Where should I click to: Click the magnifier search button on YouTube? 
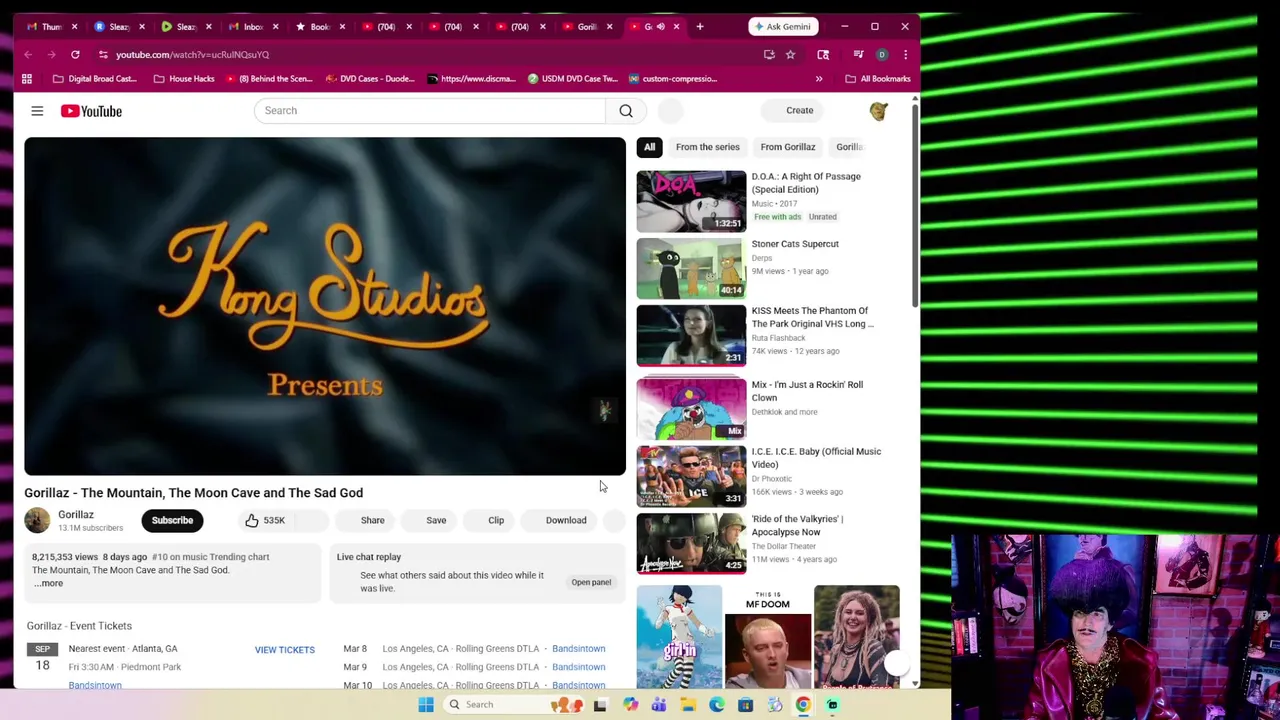tap(626, 111)
